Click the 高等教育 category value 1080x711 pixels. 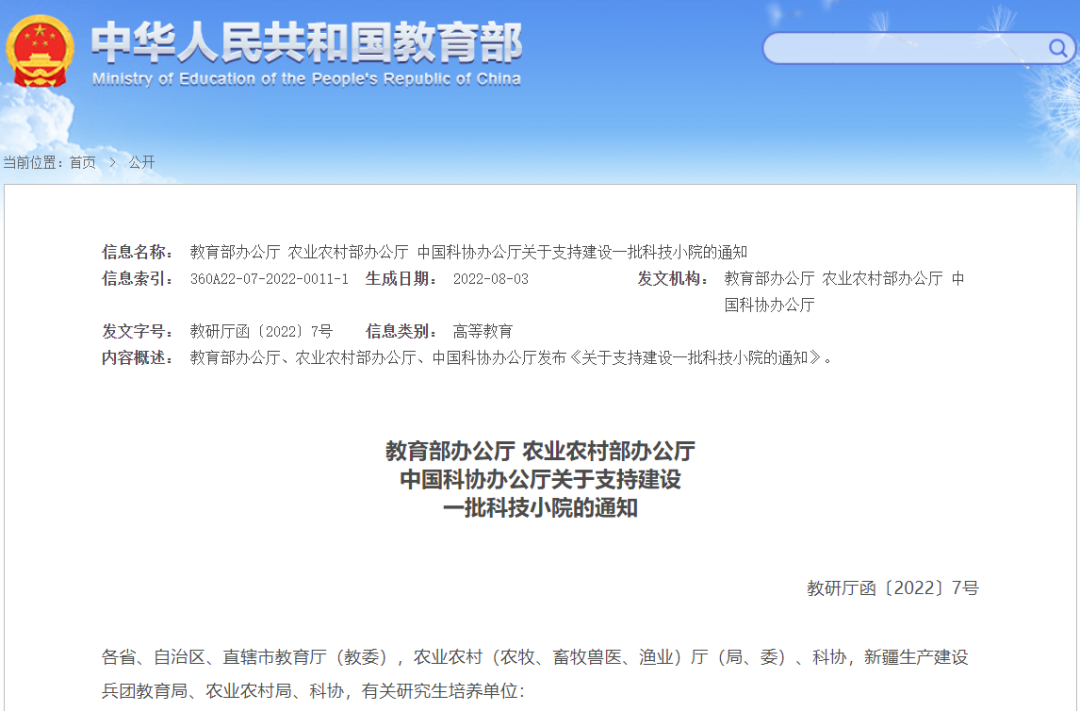tap(483, 331)
